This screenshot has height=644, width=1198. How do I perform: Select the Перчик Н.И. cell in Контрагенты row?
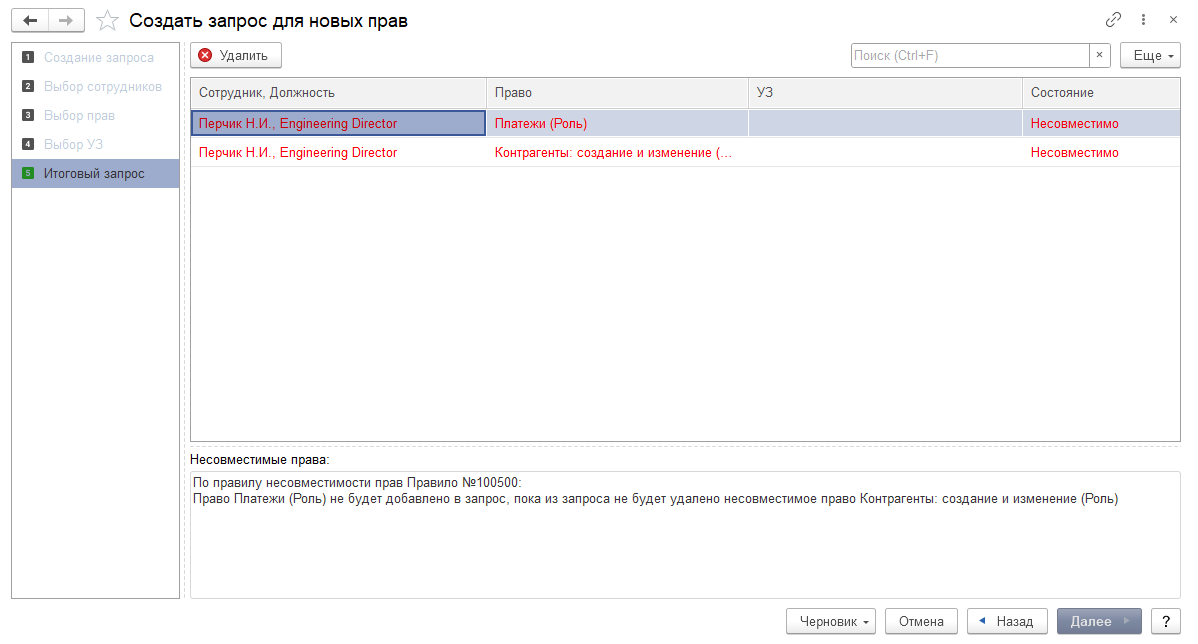[338, 152]
